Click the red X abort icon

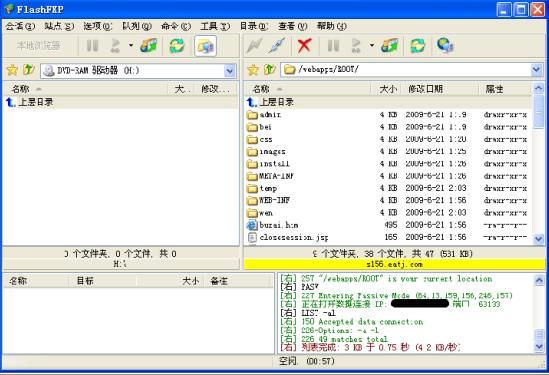(304, 46)
